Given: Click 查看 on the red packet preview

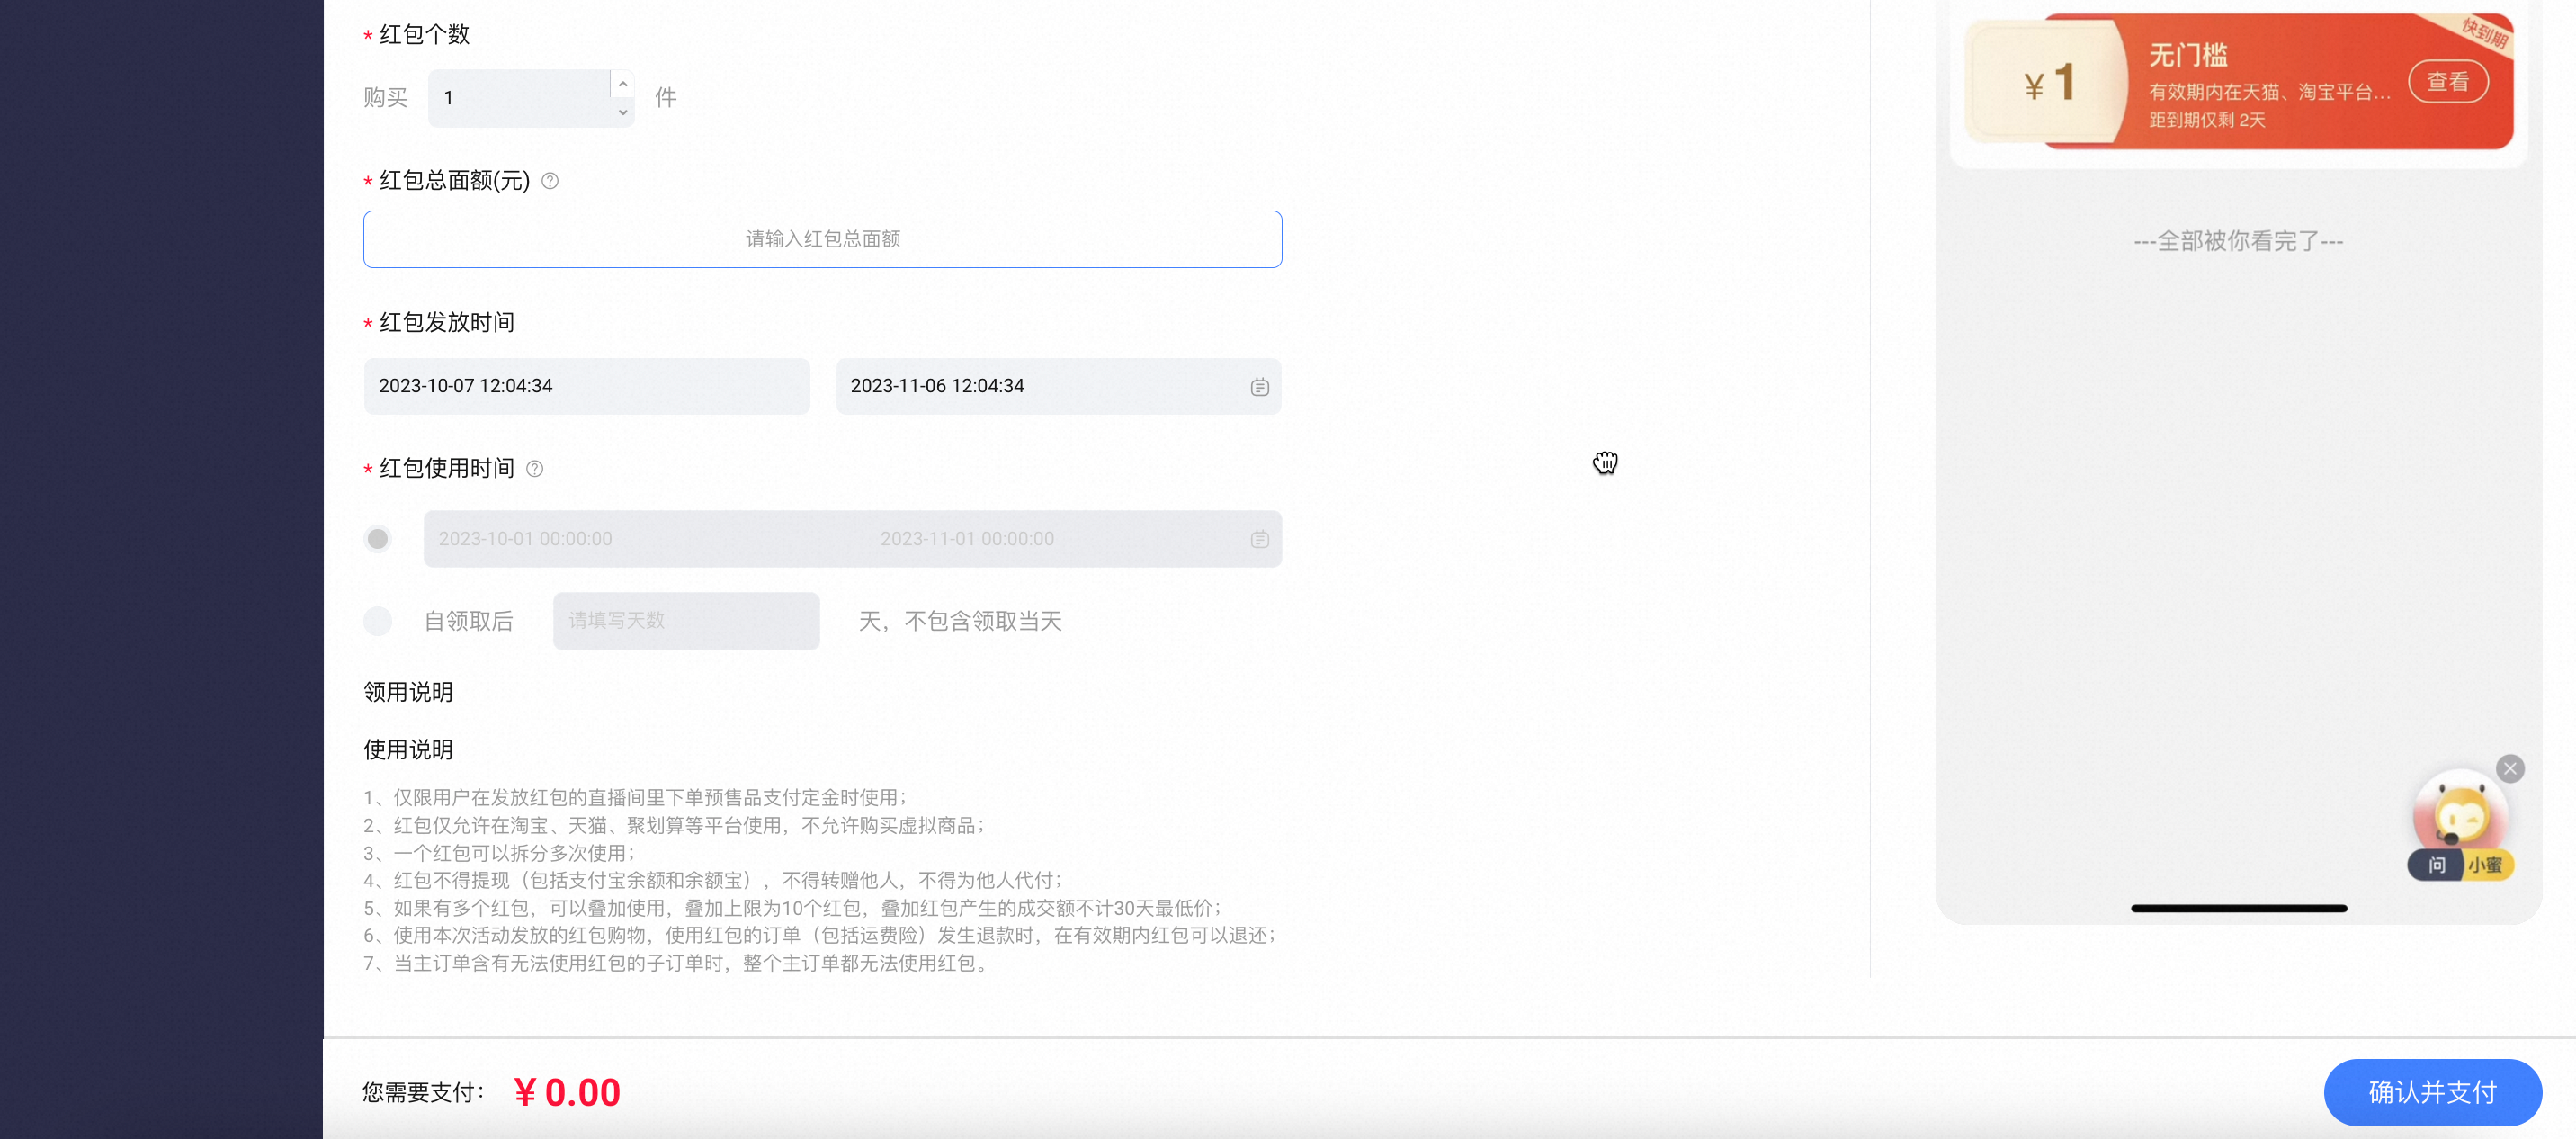Looking at the screenshot, I should click(2447, 82).
